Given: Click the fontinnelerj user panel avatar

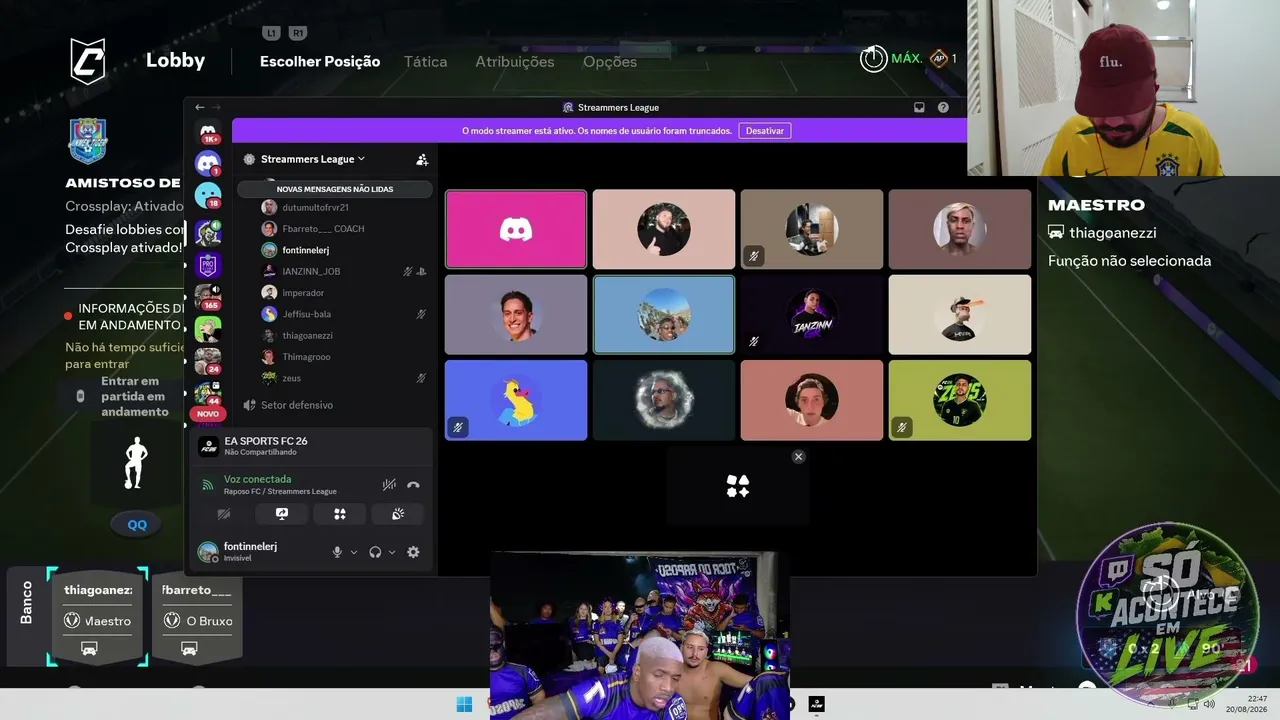Looking at the screenshot, I should click(208, 552).
